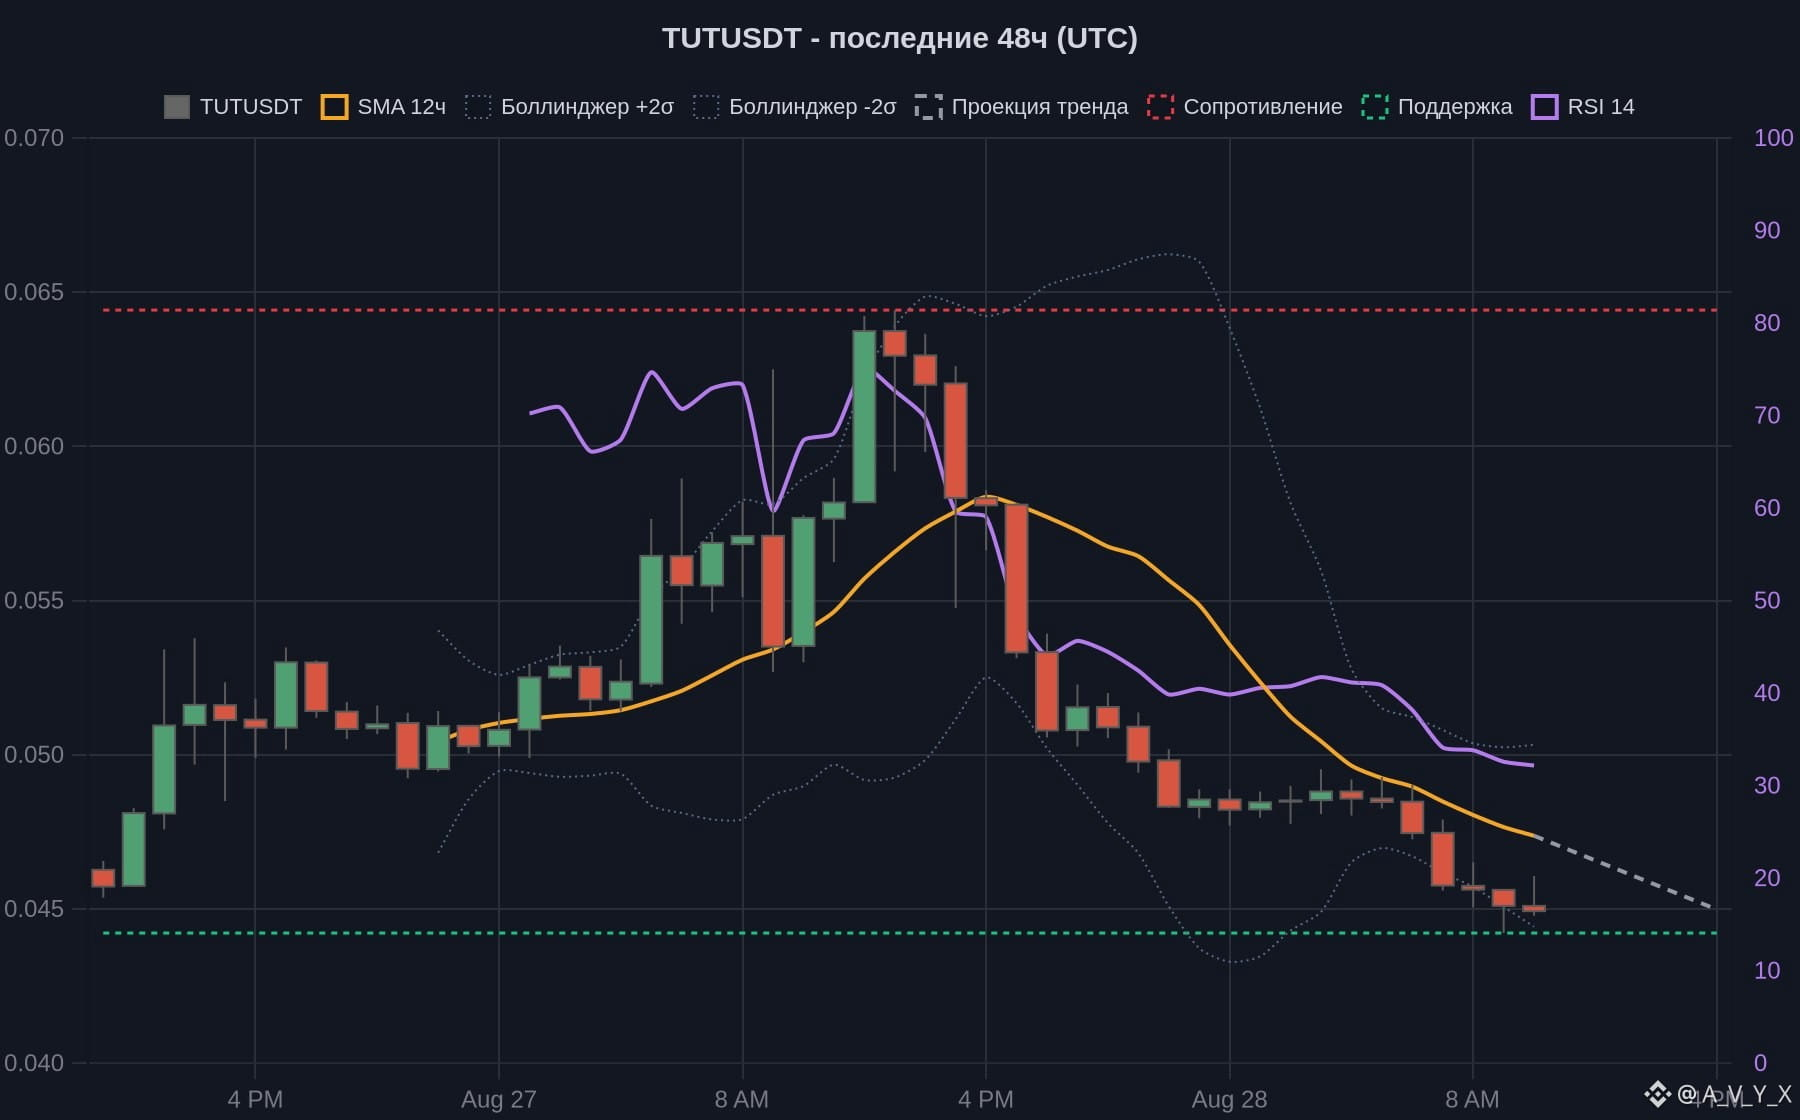Click the large red candle right of 4 PM
Image resolution: width=1800 pixels, height=1120 pixels.
(1016, 578)
